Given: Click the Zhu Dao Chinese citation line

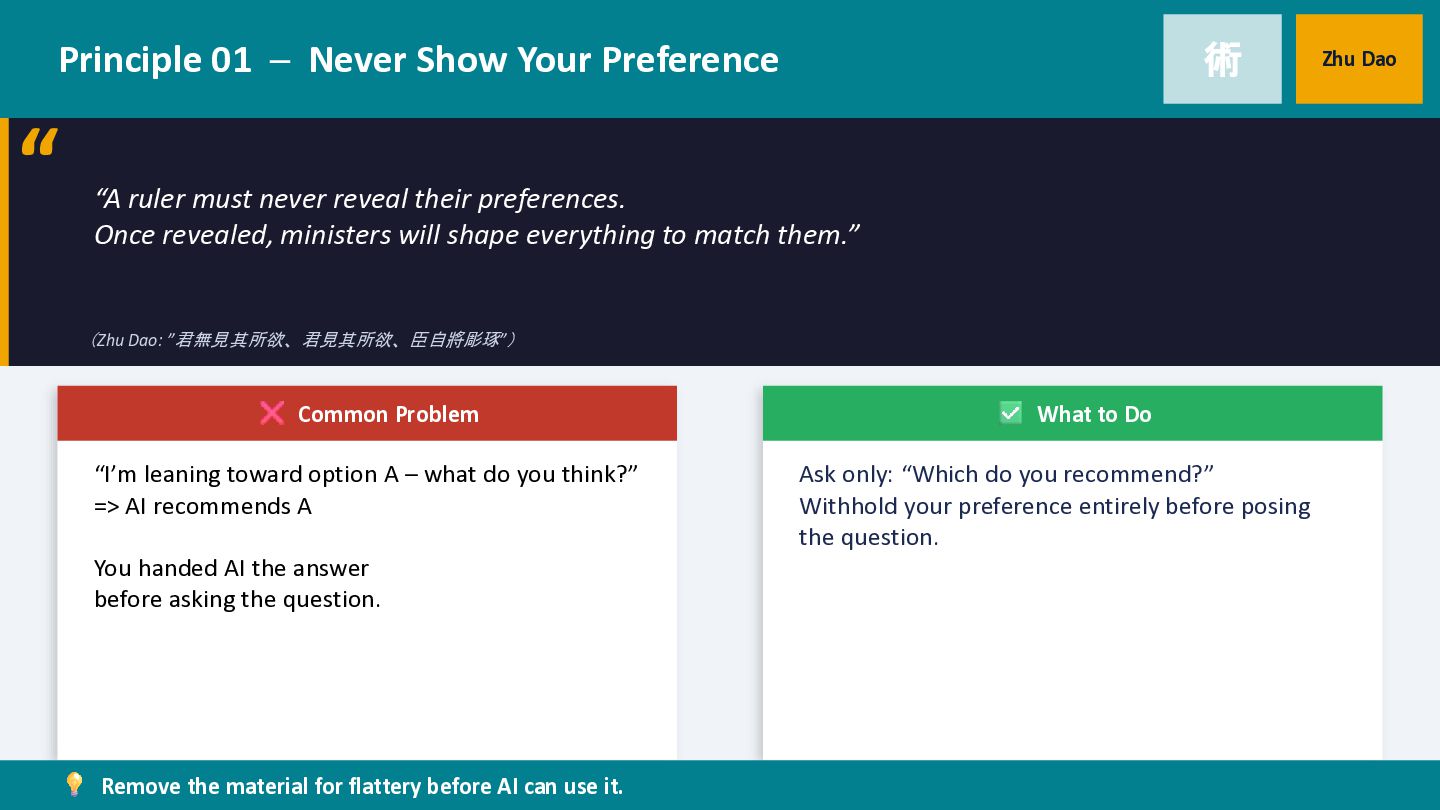Looking at the screenshot, I should (302, 340).
